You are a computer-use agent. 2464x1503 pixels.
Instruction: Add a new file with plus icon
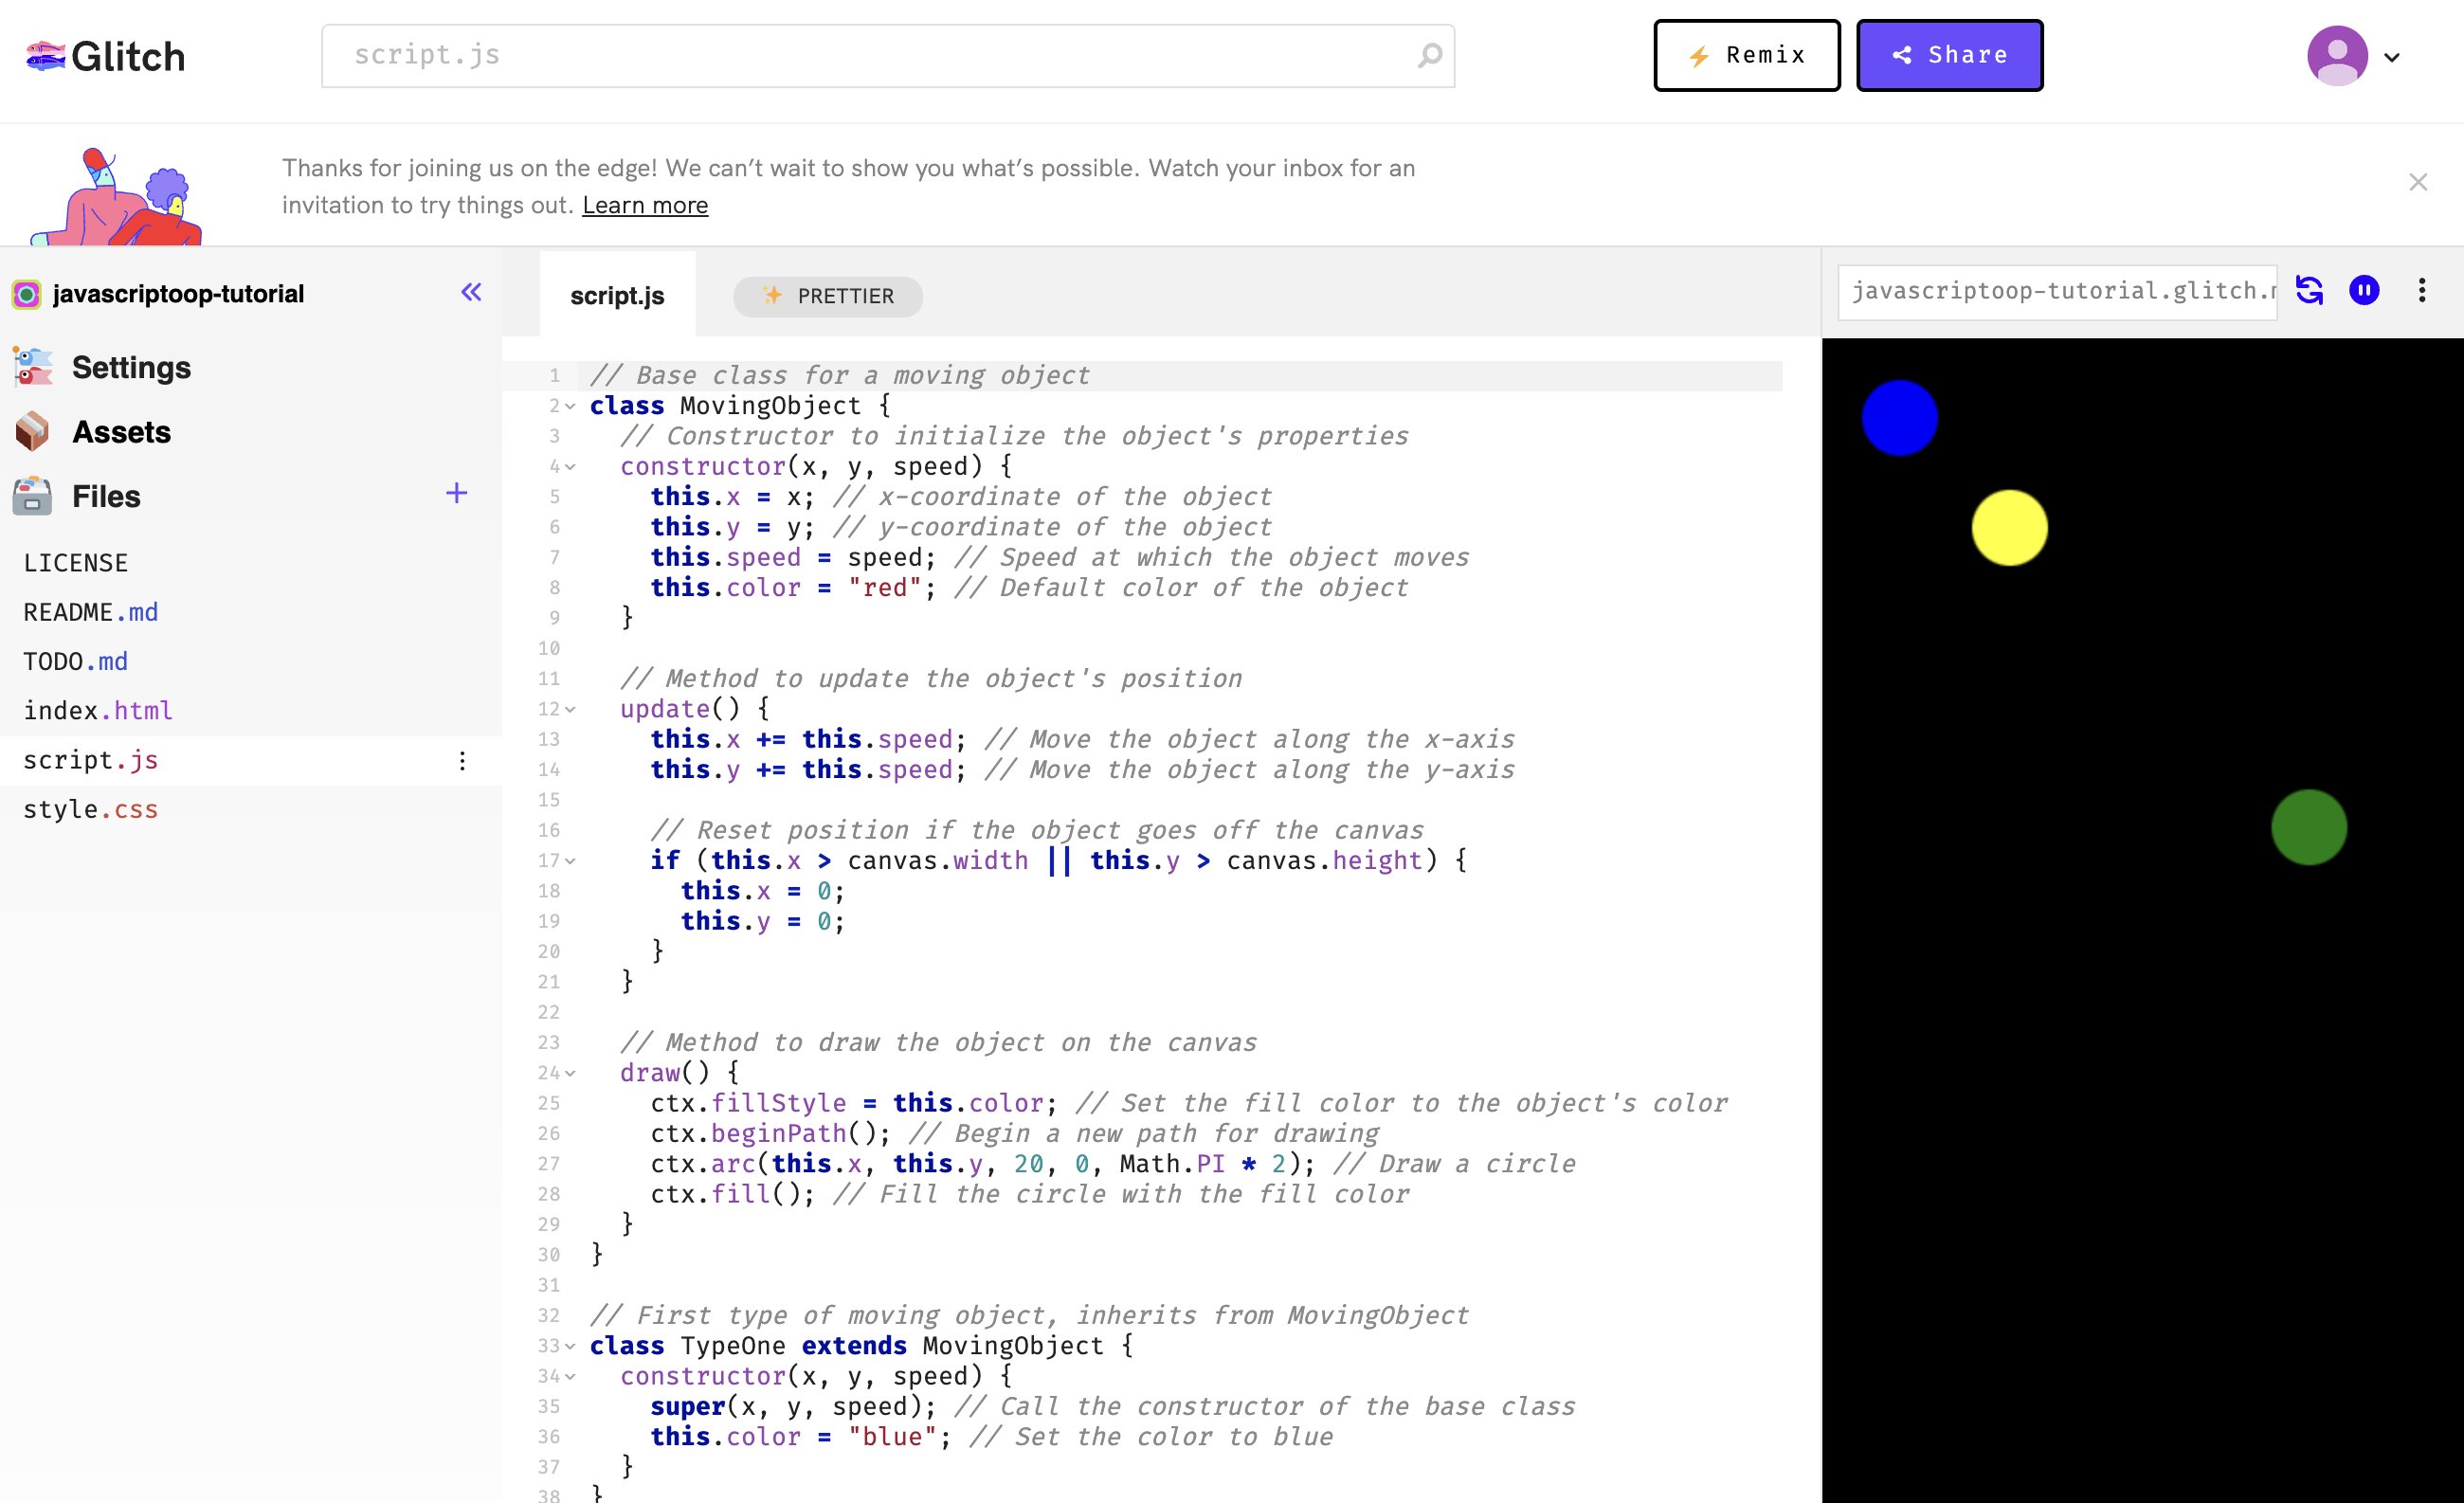coord(456,493)
